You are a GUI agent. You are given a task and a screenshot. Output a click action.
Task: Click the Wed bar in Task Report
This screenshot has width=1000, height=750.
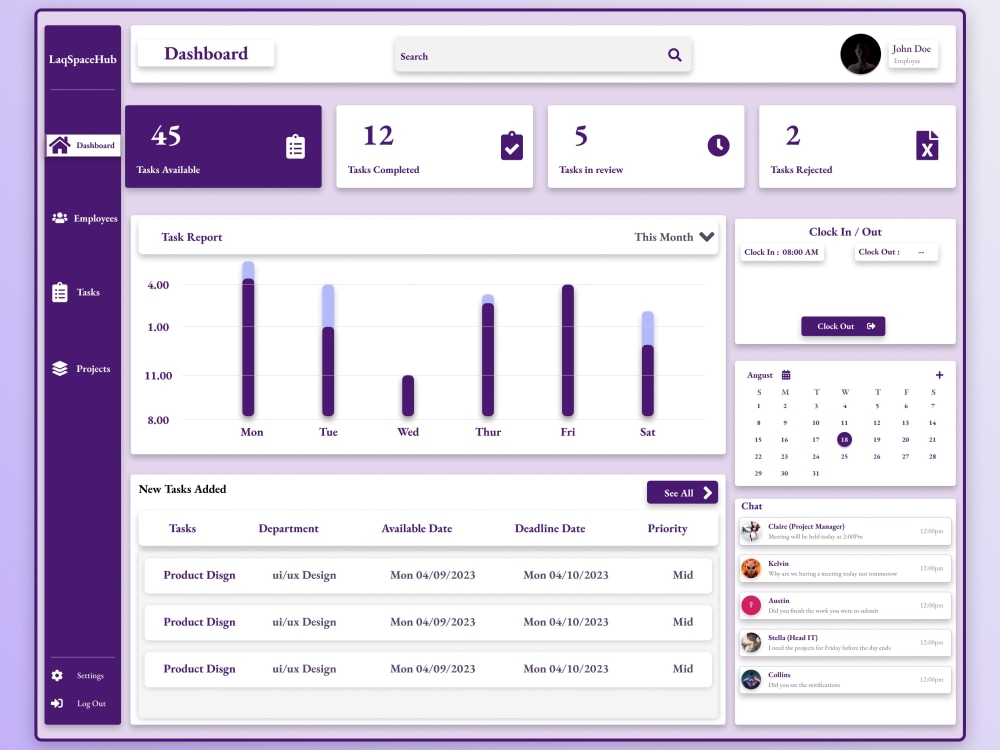(x=408, y=395)
